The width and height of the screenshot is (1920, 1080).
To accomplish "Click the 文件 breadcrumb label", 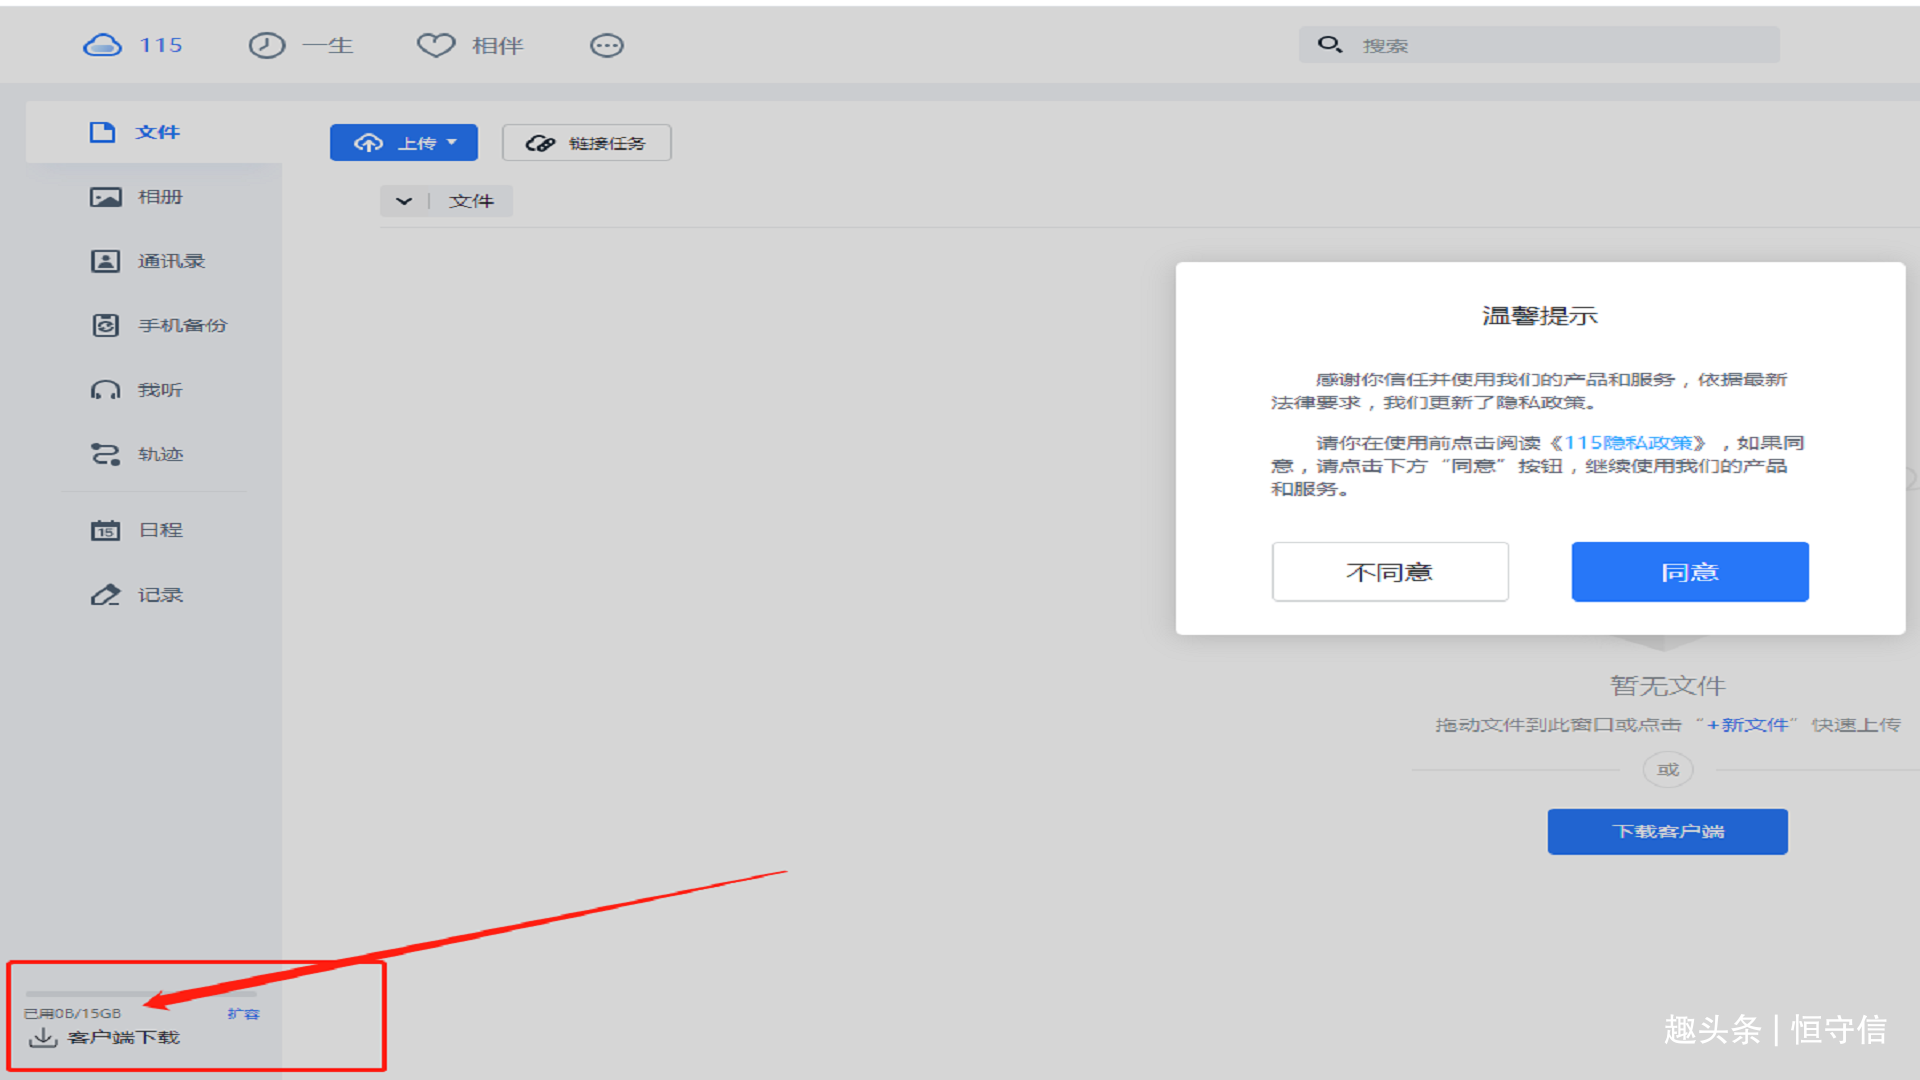I will (471, 201).
